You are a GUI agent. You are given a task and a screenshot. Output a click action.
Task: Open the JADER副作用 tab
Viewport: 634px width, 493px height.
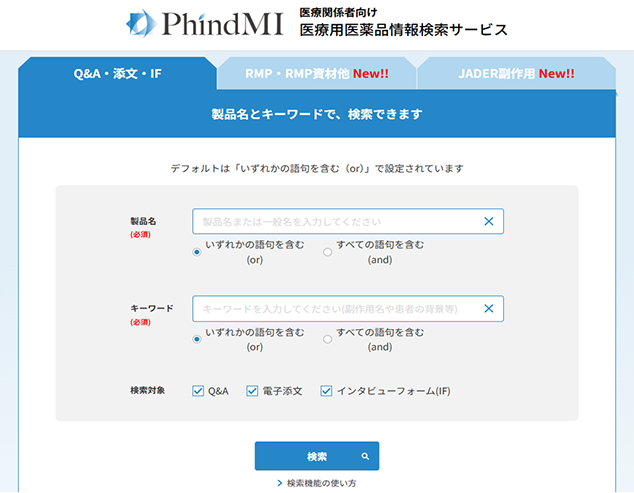click(516, 74)
